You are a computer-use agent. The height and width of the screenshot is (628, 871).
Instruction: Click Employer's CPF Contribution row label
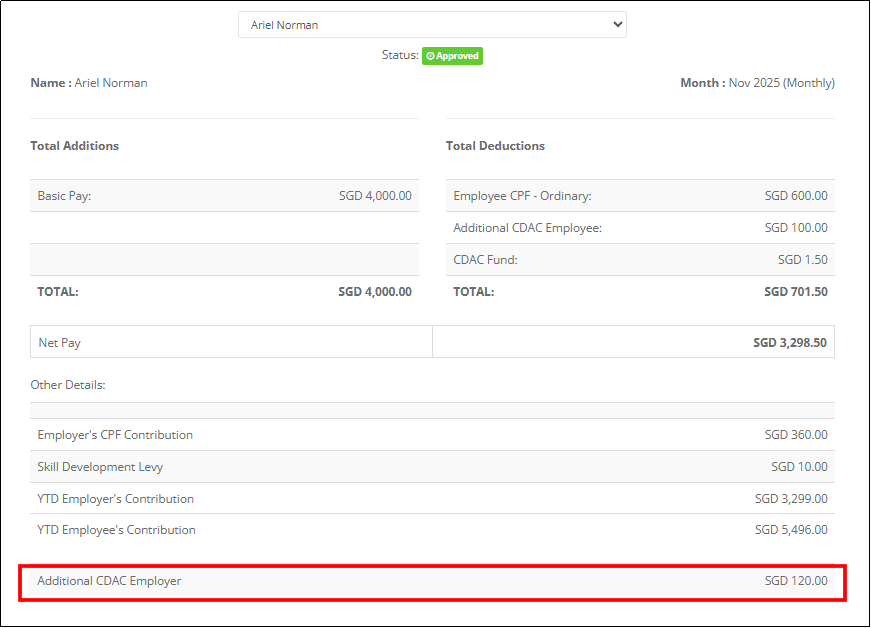click(x=115, y=435)
